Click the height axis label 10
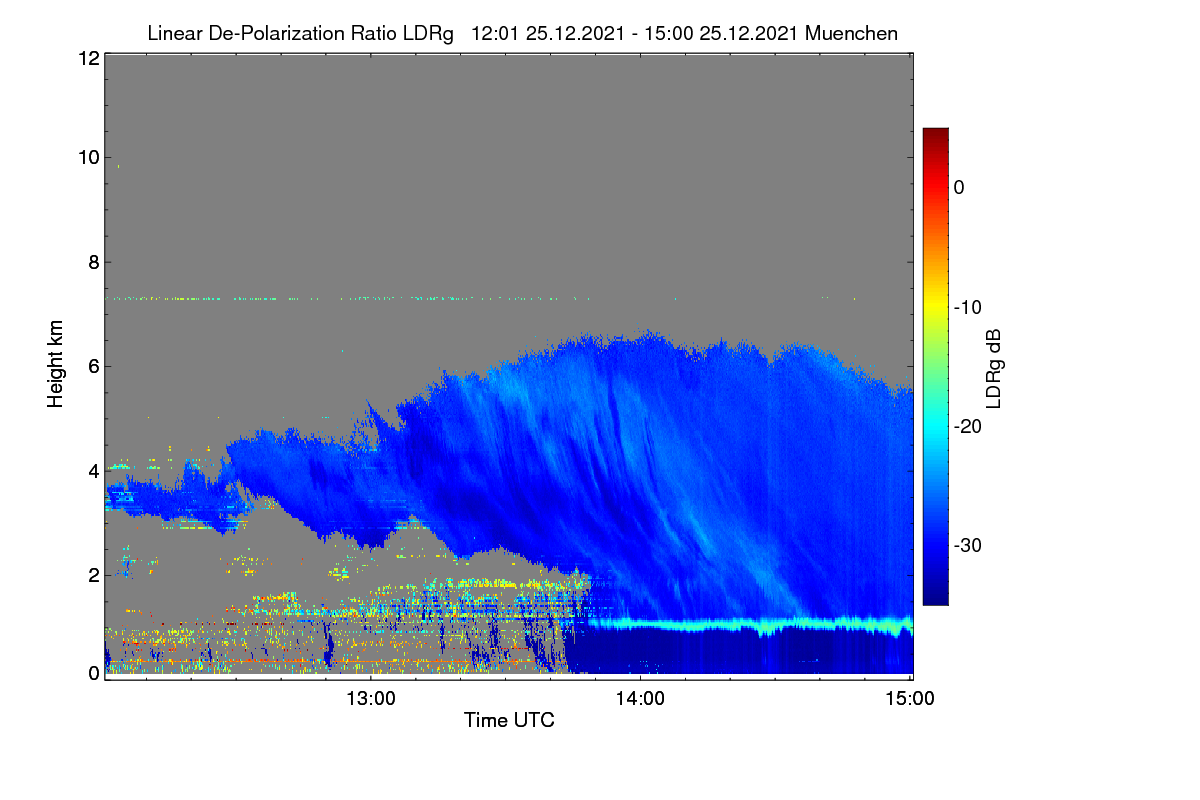 (87, 157)
